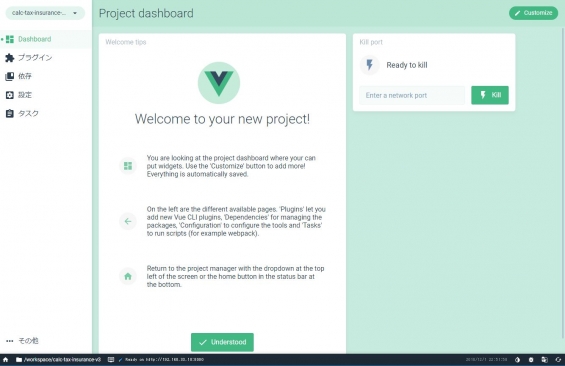The height and width of the screenshot is (366, 565).
Task: Select Dashboard in the sidebar
Action: point(46,39)
